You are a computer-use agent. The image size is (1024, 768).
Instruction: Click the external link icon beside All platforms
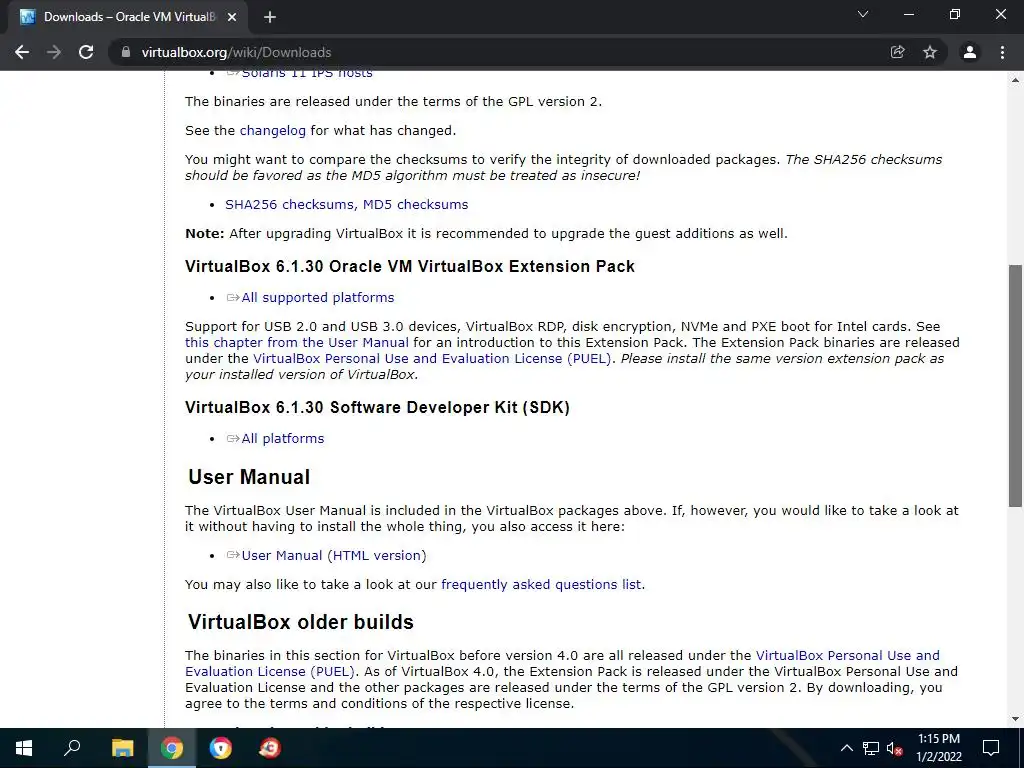pyautogui.click(x=233, y=439)
